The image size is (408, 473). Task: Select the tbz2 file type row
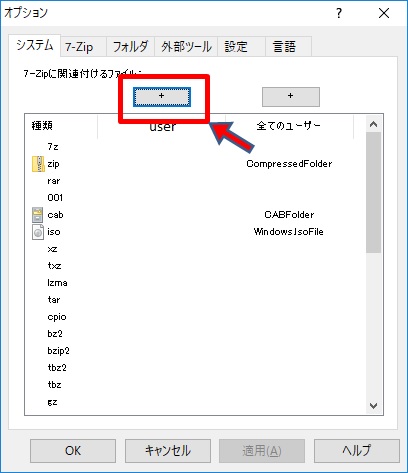pyautogui.click(x=195, y=368)
